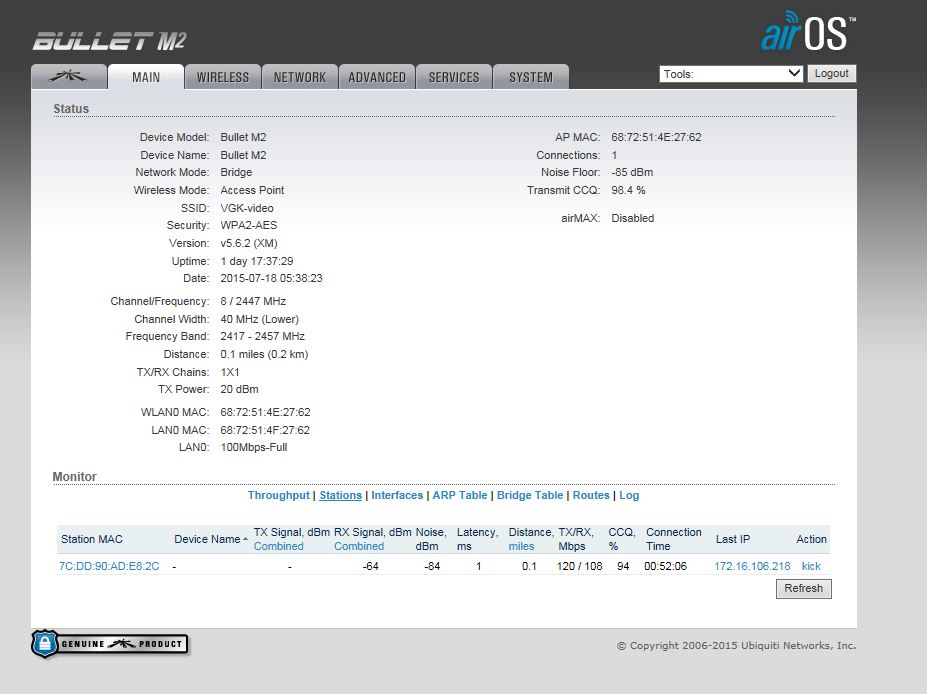The width and height of the screenshot is (927, 694).
Task: Click the Refresh button
Action: pos(803,589)
